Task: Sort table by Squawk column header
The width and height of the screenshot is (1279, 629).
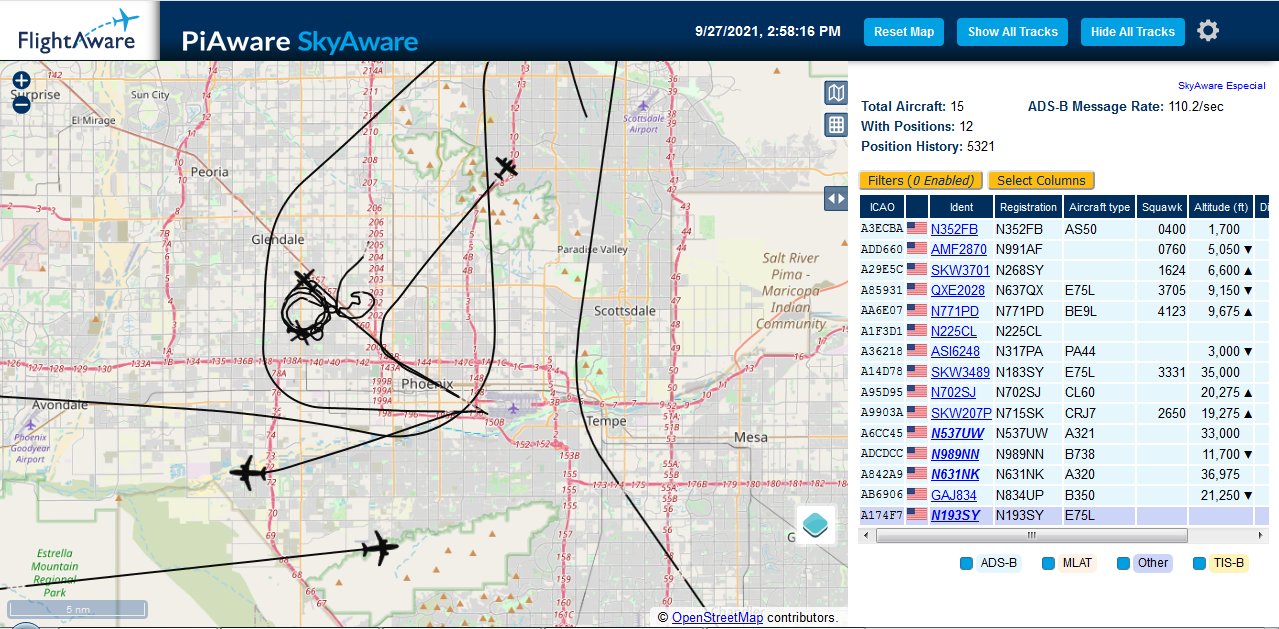Action: coord(1162,207)
